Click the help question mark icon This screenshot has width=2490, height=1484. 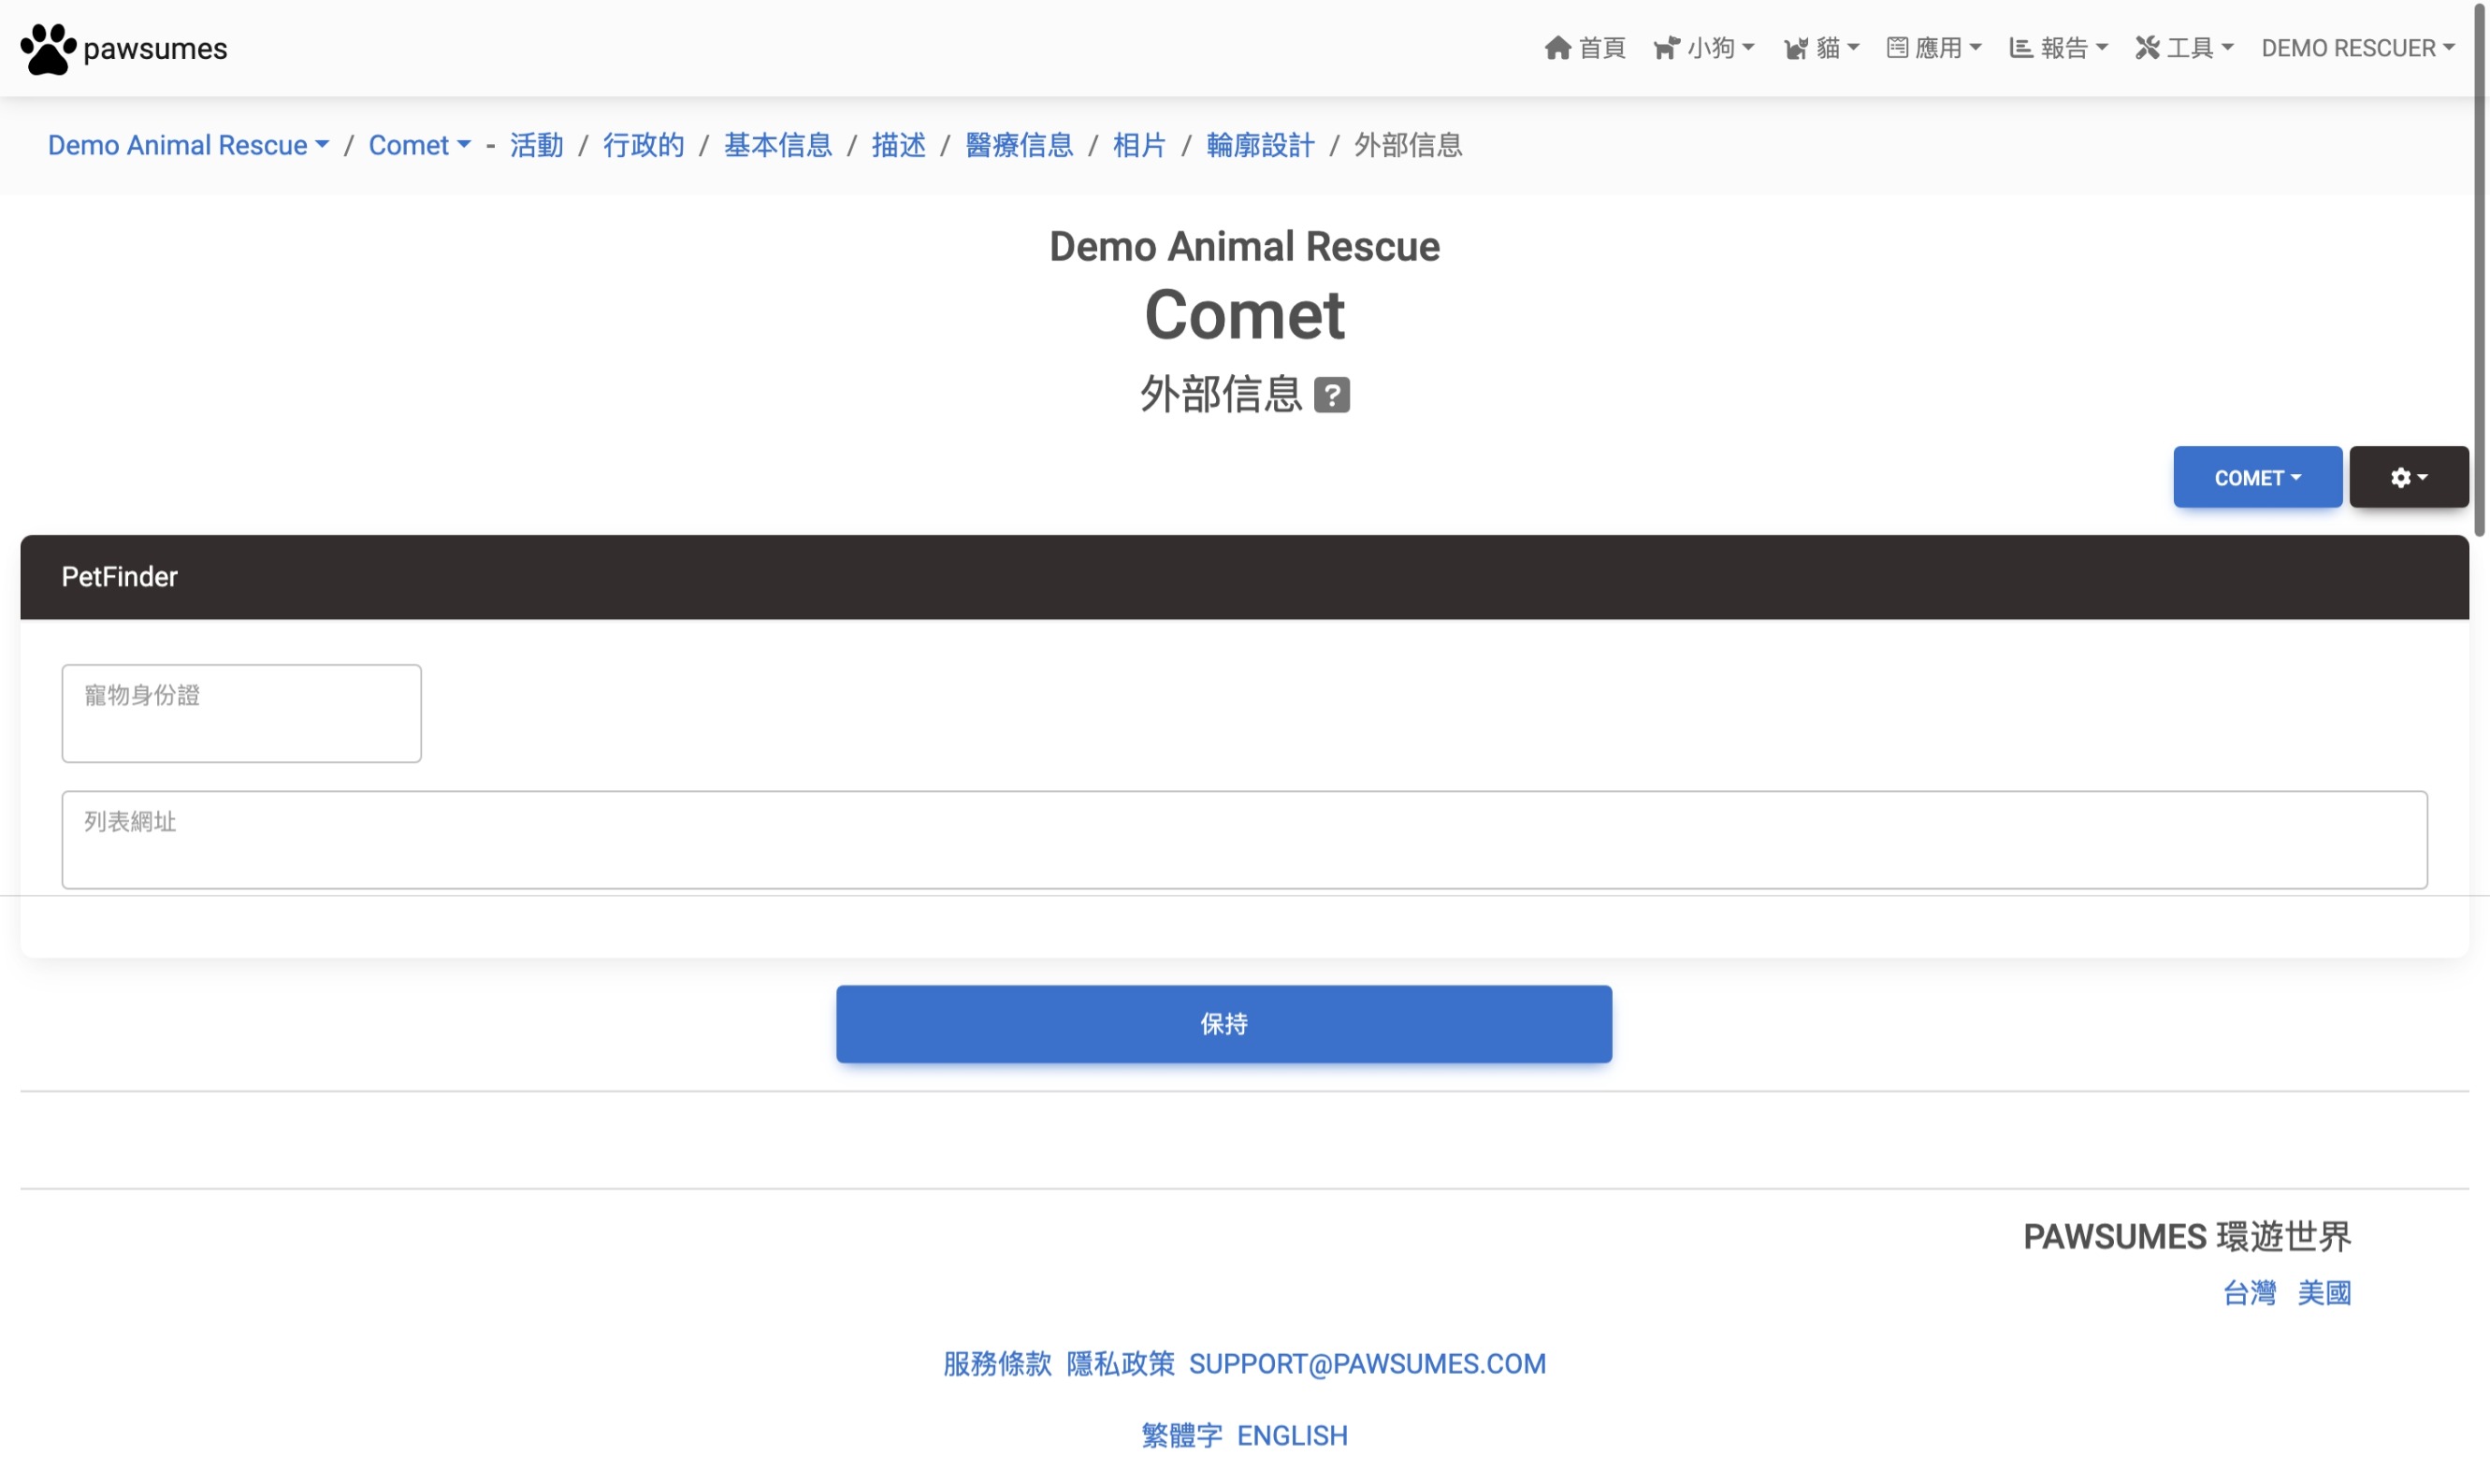(1333, 392)
